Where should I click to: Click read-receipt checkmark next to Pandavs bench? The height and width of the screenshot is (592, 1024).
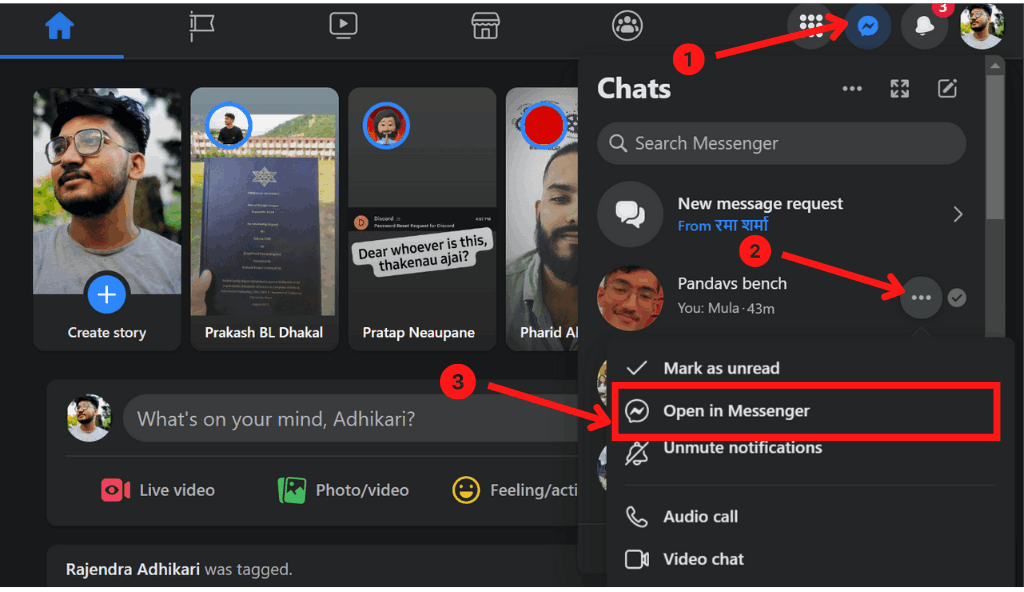(957, 298)
